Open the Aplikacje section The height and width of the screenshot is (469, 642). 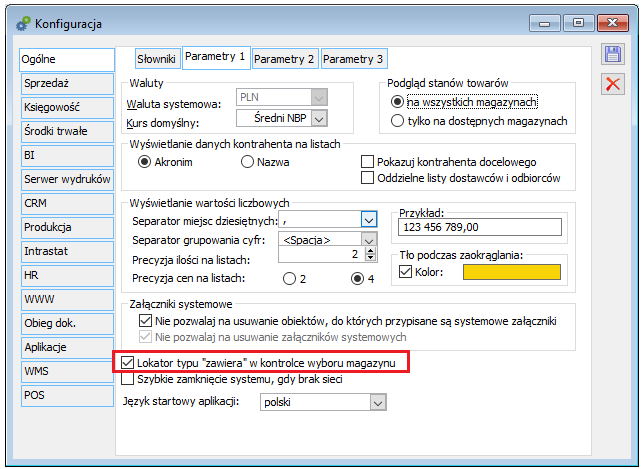[67, 347]
